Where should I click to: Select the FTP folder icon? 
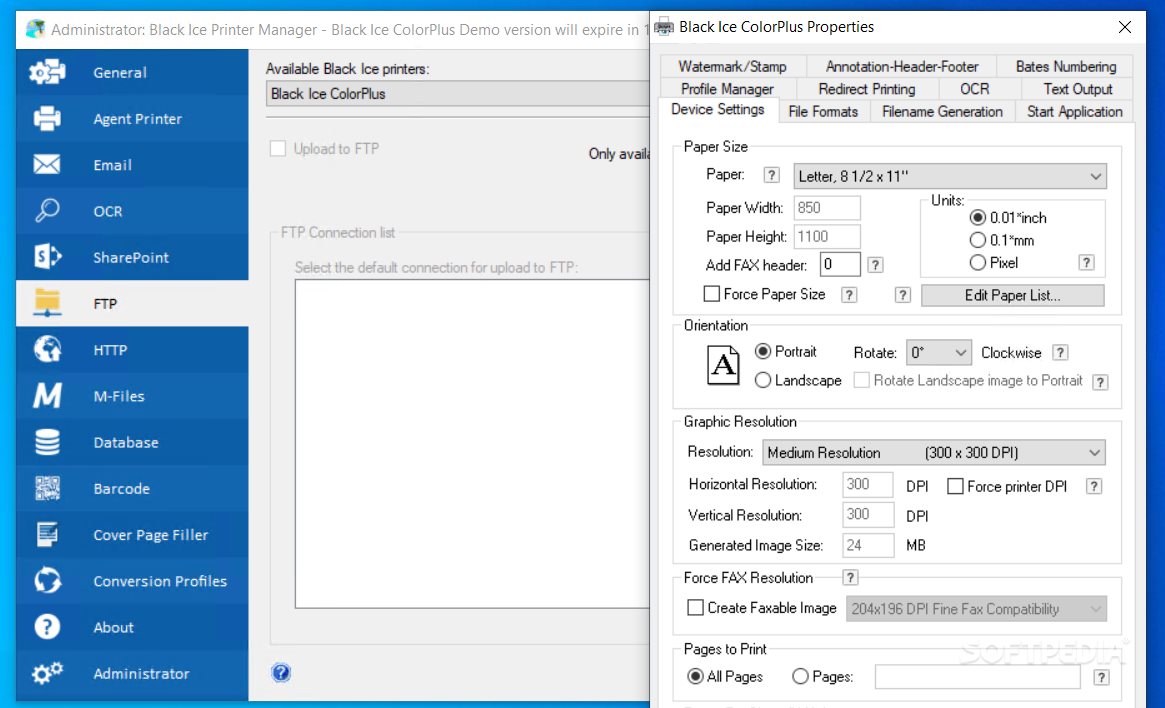click(47, 302)
